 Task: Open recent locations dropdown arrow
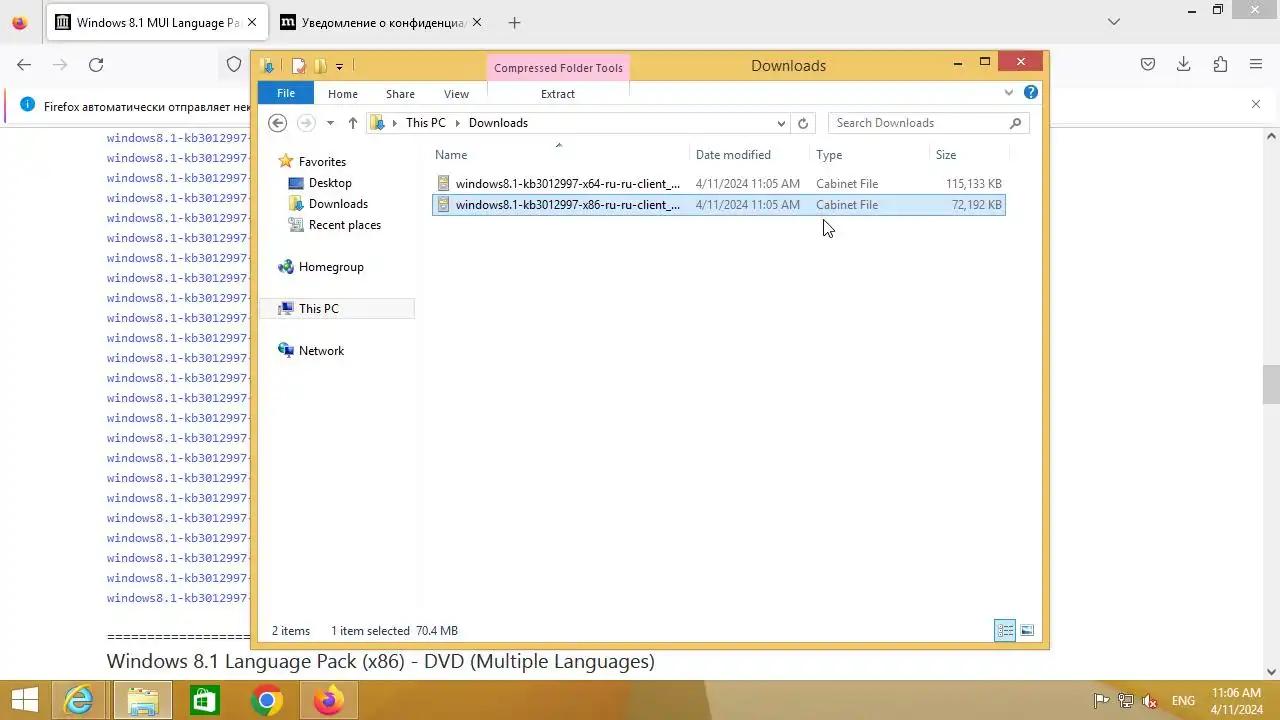click(330, 123)
